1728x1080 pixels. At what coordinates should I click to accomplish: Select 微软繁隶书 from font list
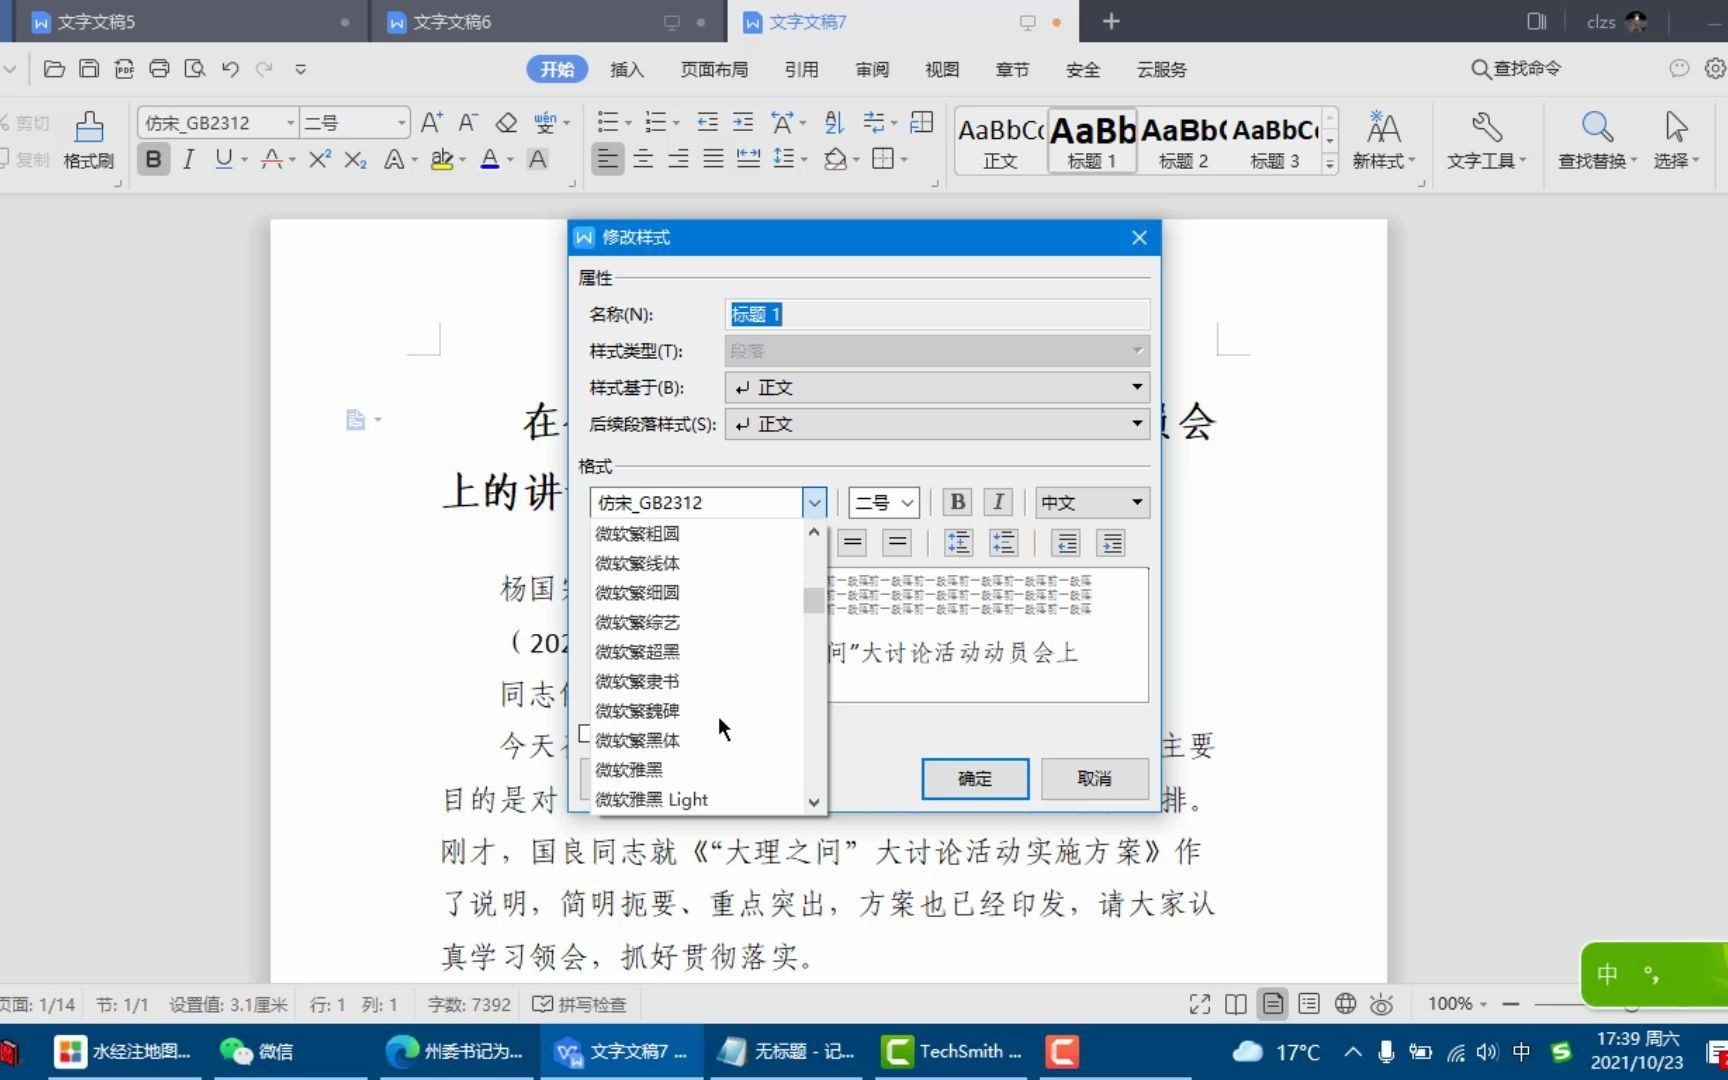point(697,681)
